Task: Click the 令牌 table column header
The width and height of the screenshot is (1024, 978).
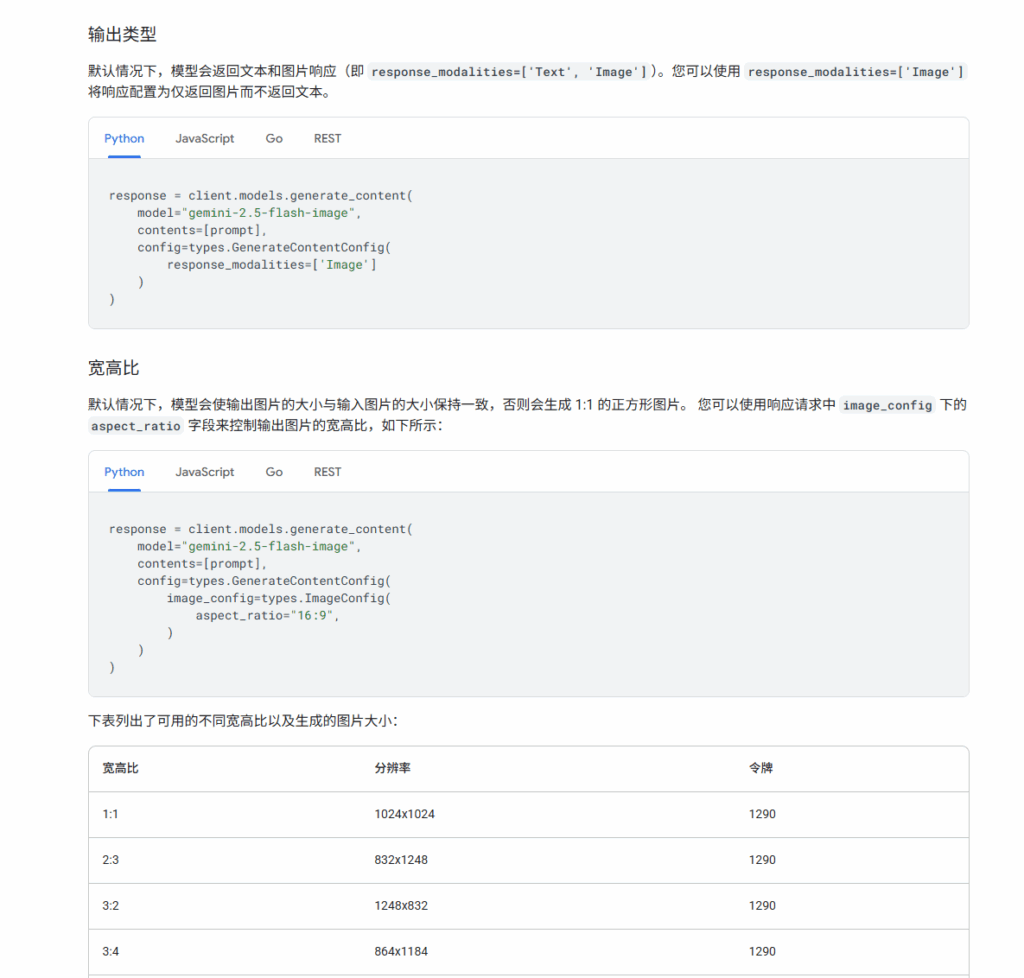Action: (760, 769)
